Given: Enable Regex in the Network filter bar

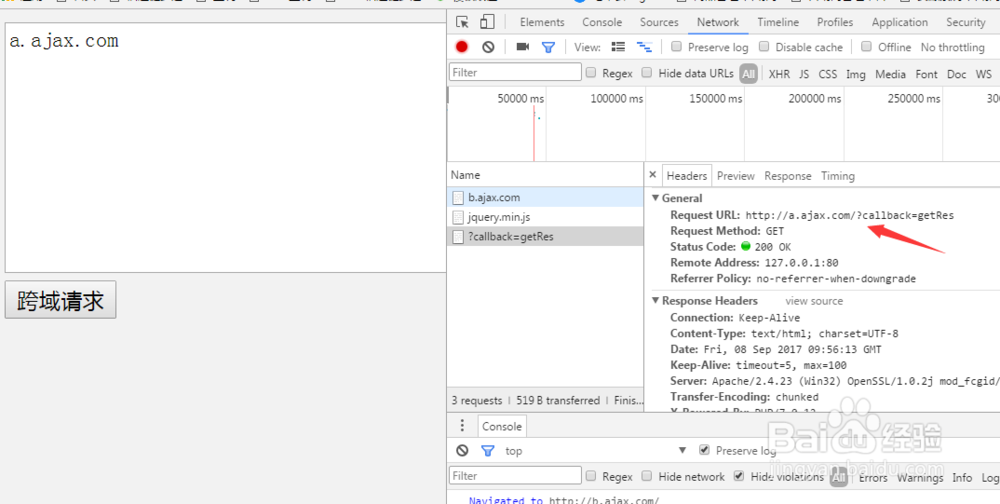Looking at the screenshot, I should pyautogui.click(x=591, y=73).
